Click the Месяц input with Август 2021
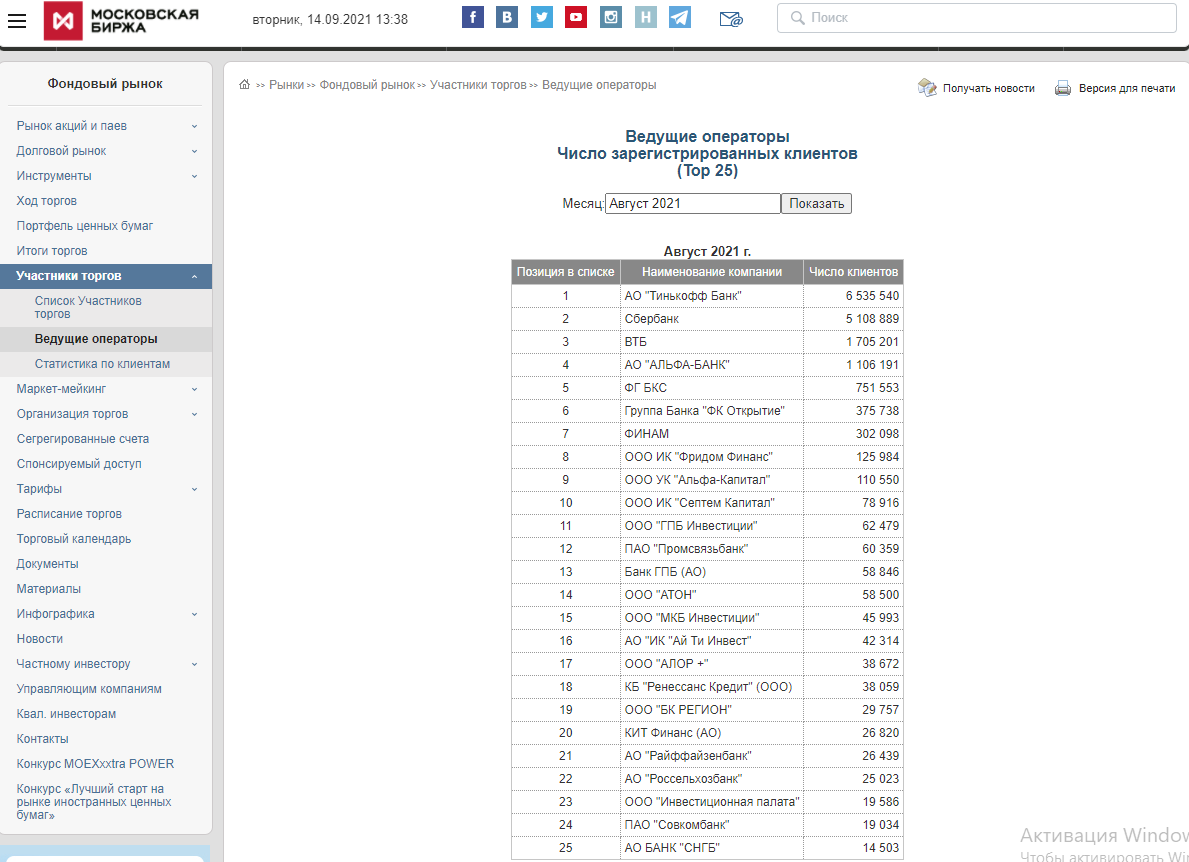1189x862 pixels. tap(692, 203)
